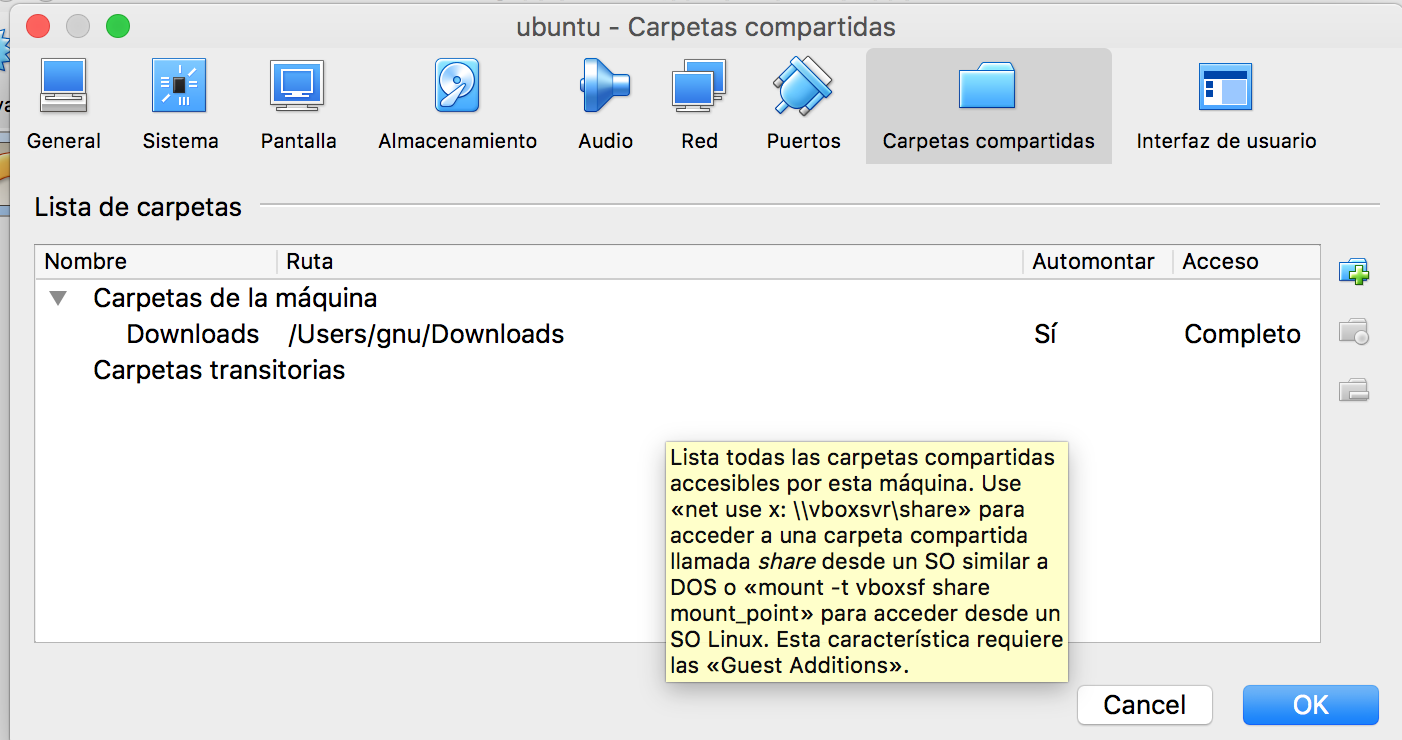Switch to the Puertos tab label
Screen dimensions: 1402x740
tap(804, 141)
